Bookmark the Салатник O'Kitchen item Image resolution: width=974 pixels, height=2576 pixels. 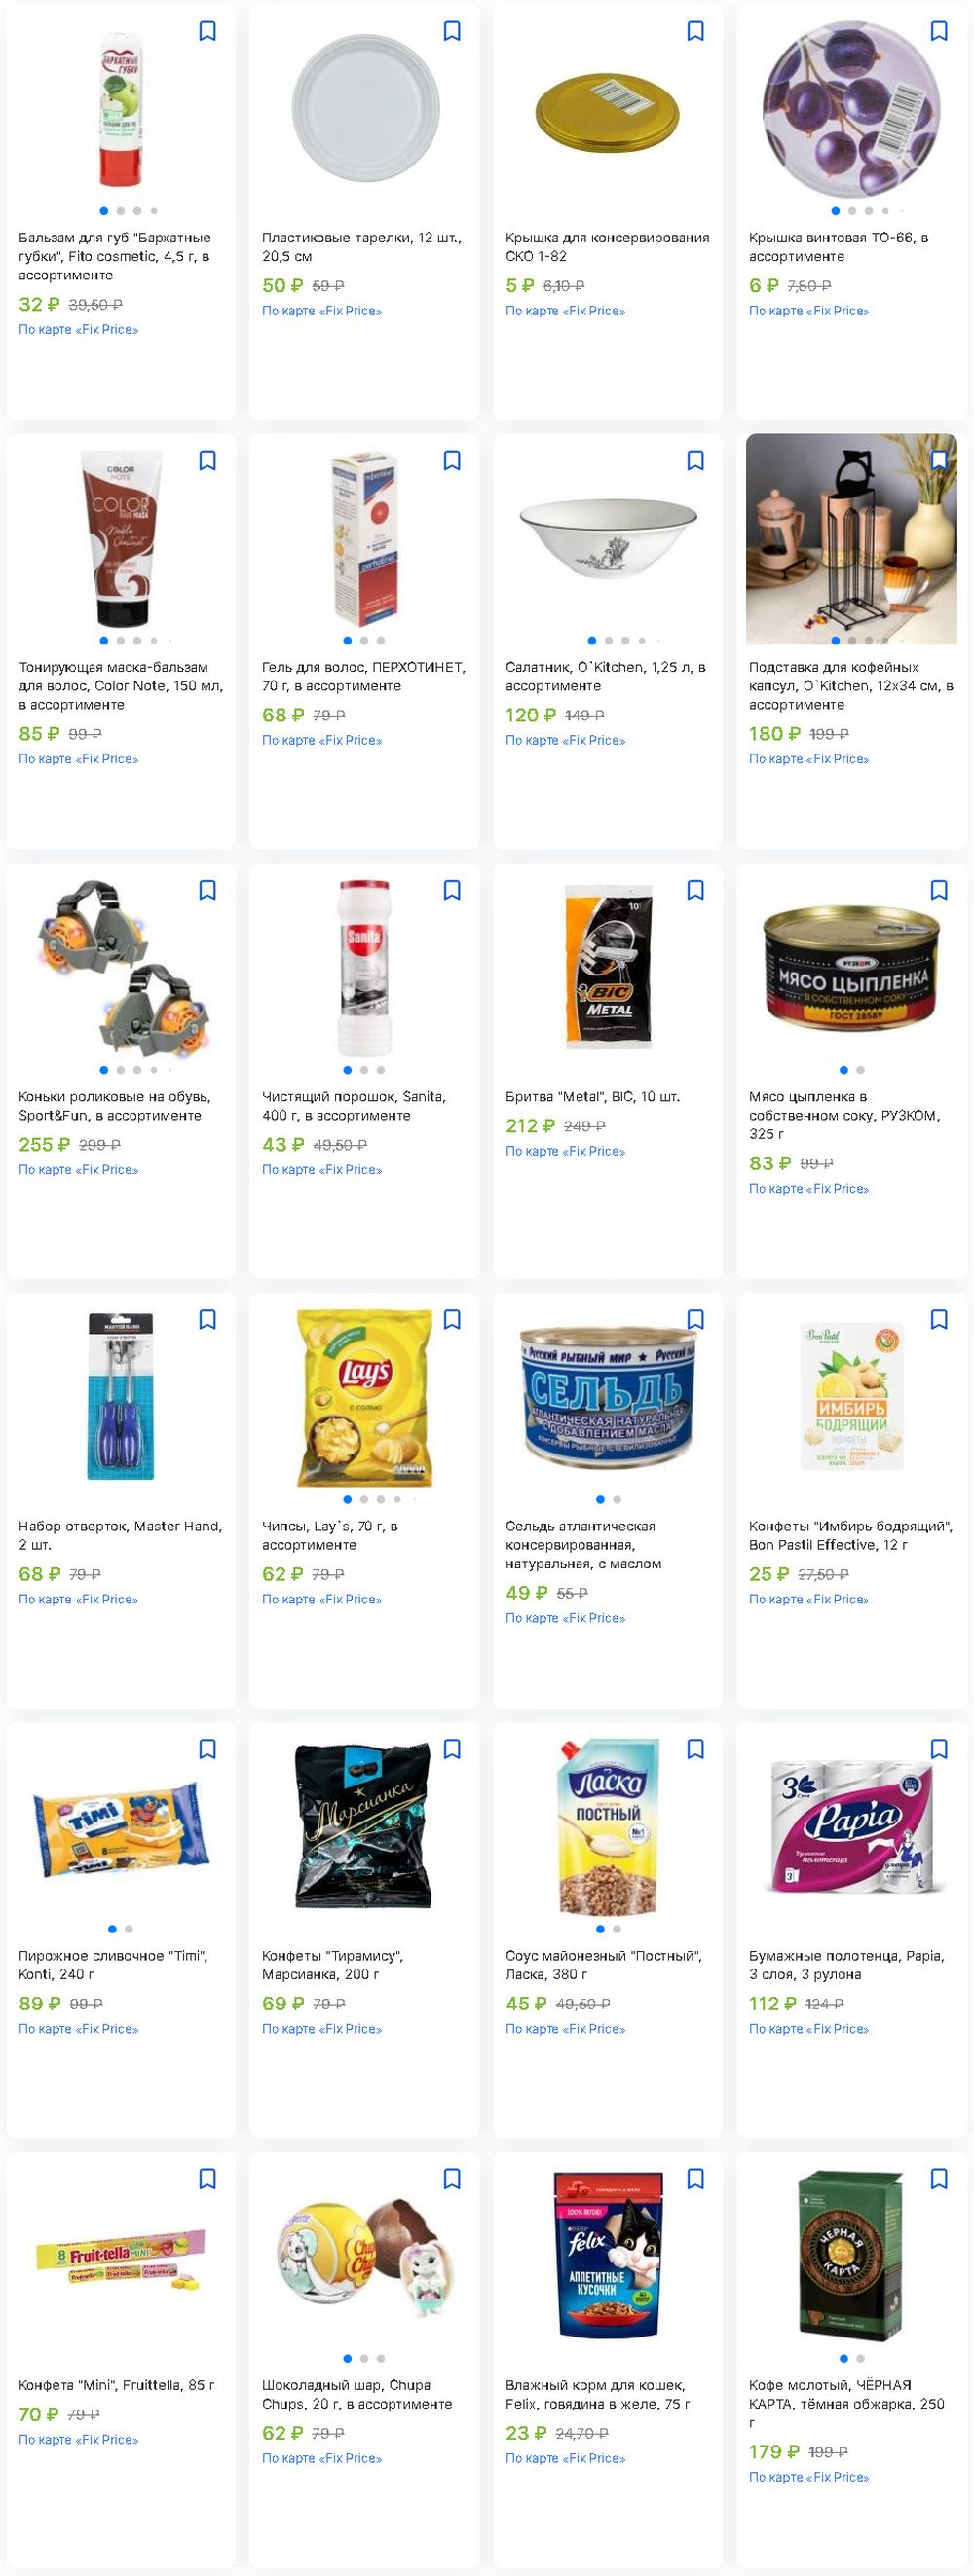pos(695,460)
